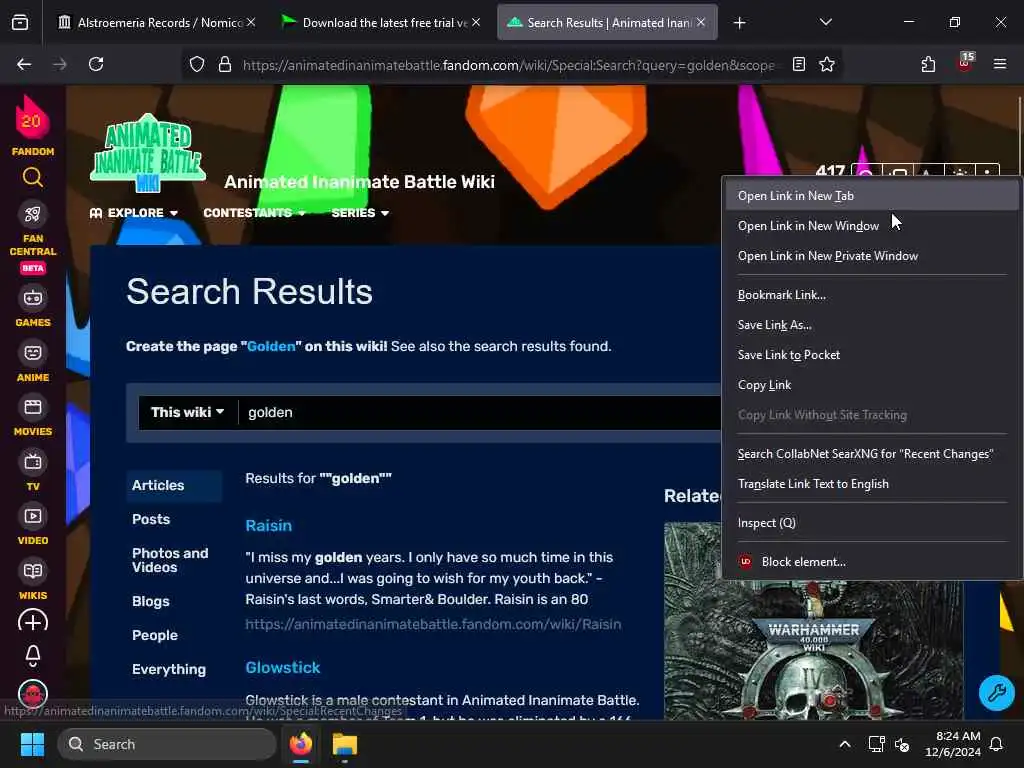Open the Firefox hamburger menu

pos(999,64)
